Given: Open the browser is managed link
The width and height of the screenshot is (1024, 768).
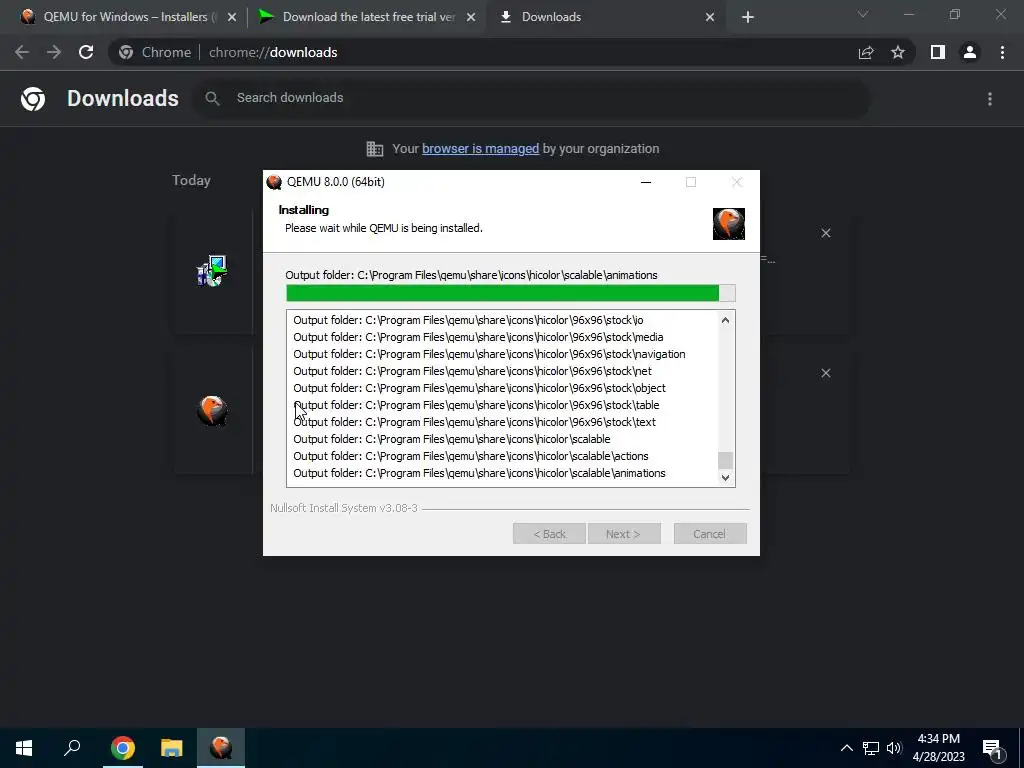Looking at the screenshot, I should coord(481,149).
